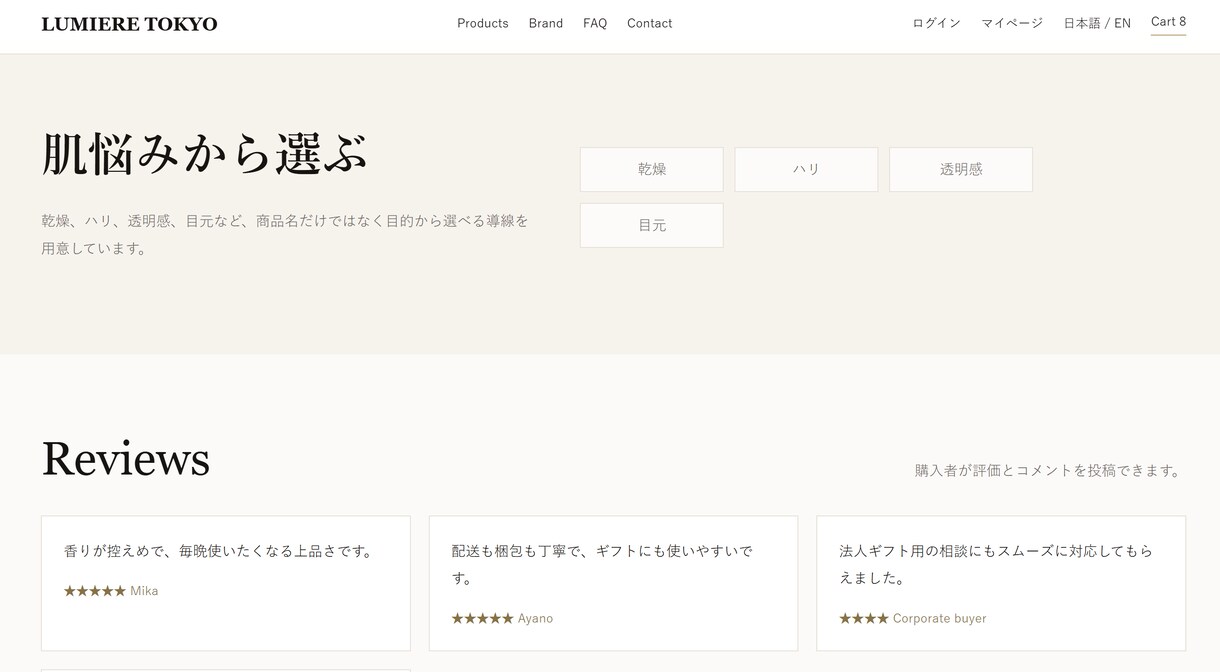Image resolution: width=1220 pixels, height=672 pixels.
Task: Open the Contact page
Action: click(650, 23)
